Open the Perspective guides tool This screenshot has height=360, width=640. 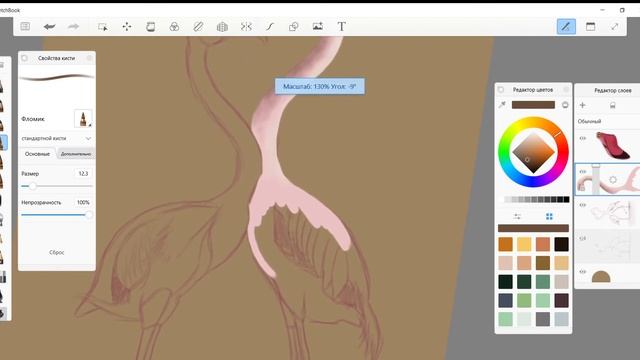[x=222, y=27]
